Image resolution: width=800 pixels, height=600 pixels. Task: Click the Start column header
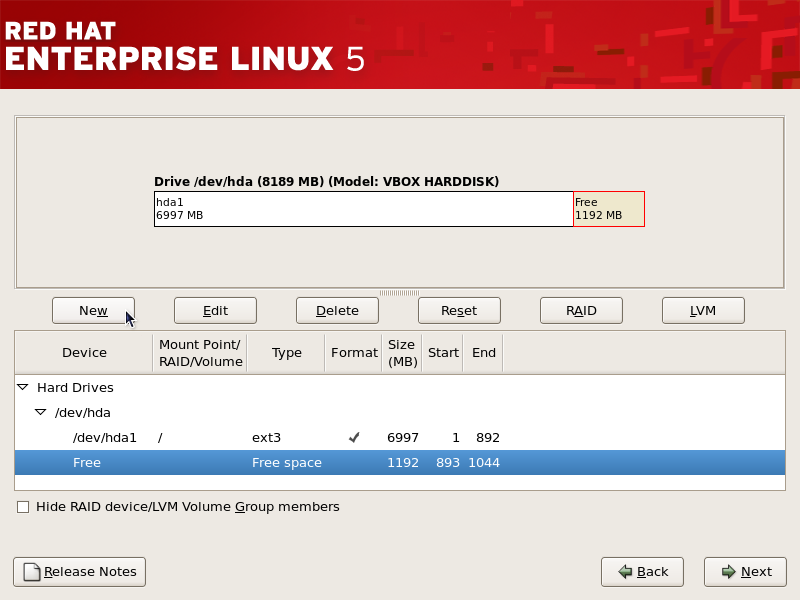[x=443, y=353]
